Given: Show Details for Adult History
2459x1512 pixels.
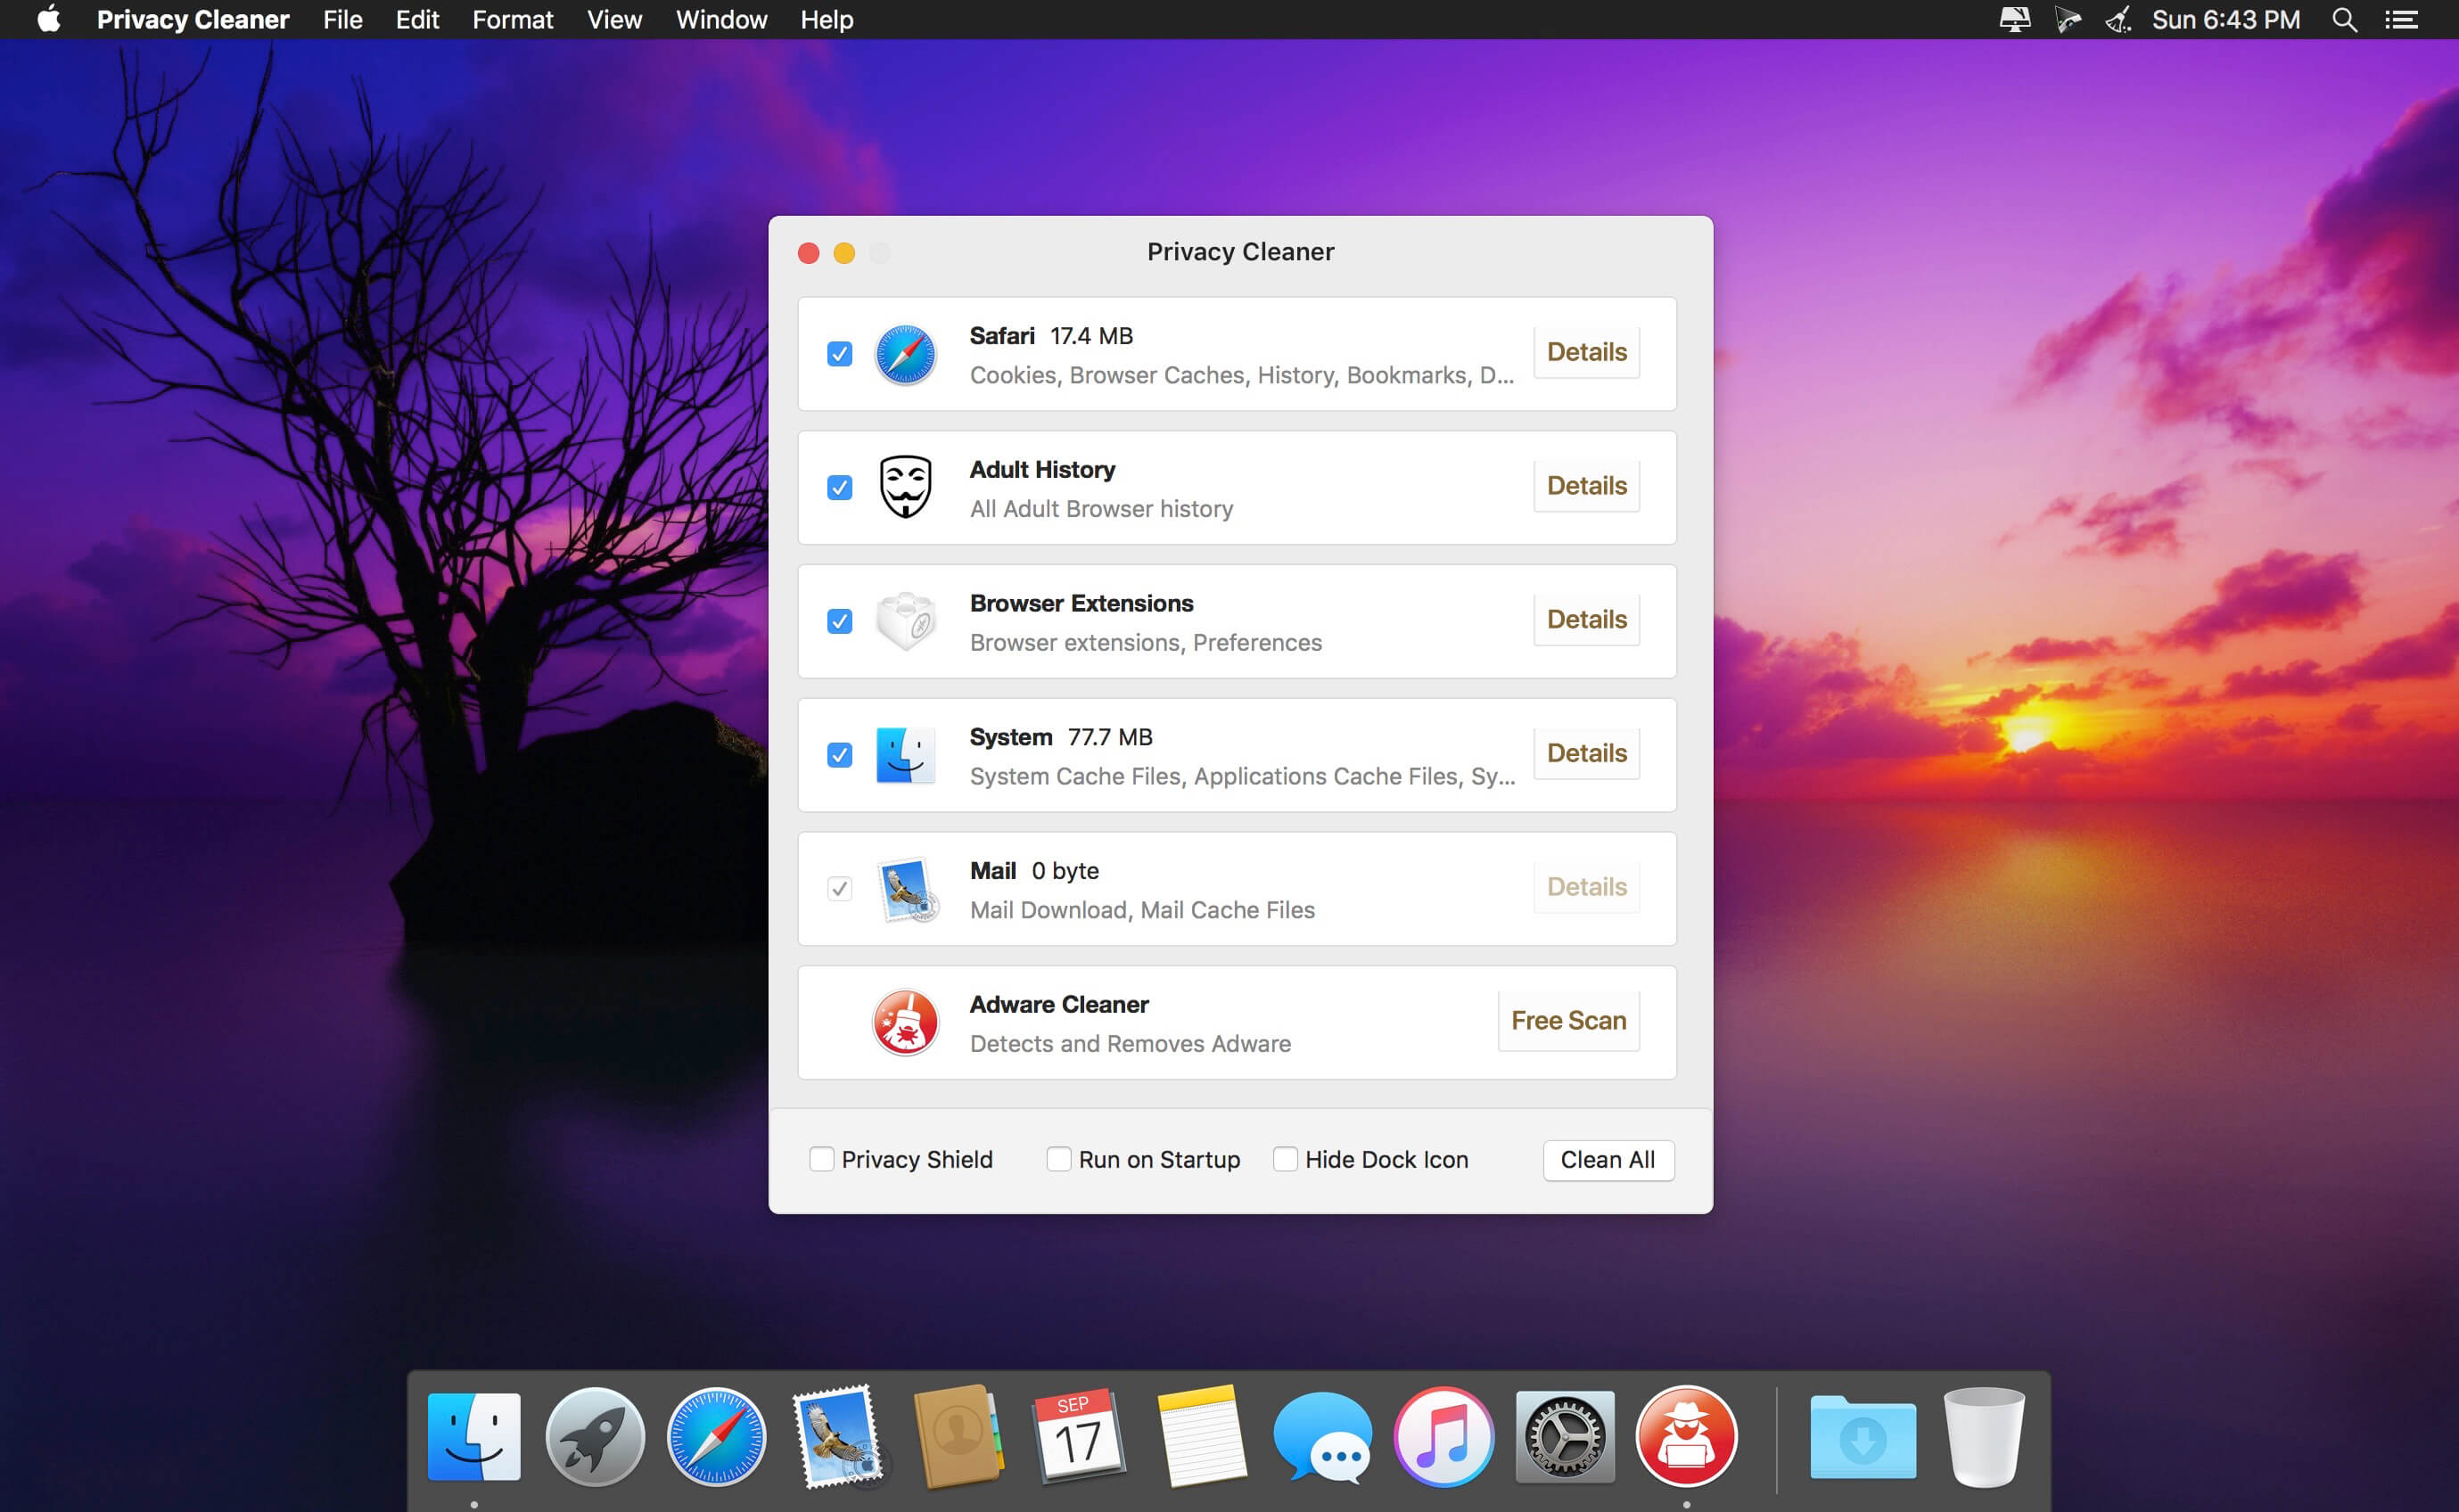Looking at the screenshot, I should tap(1586, 486).
